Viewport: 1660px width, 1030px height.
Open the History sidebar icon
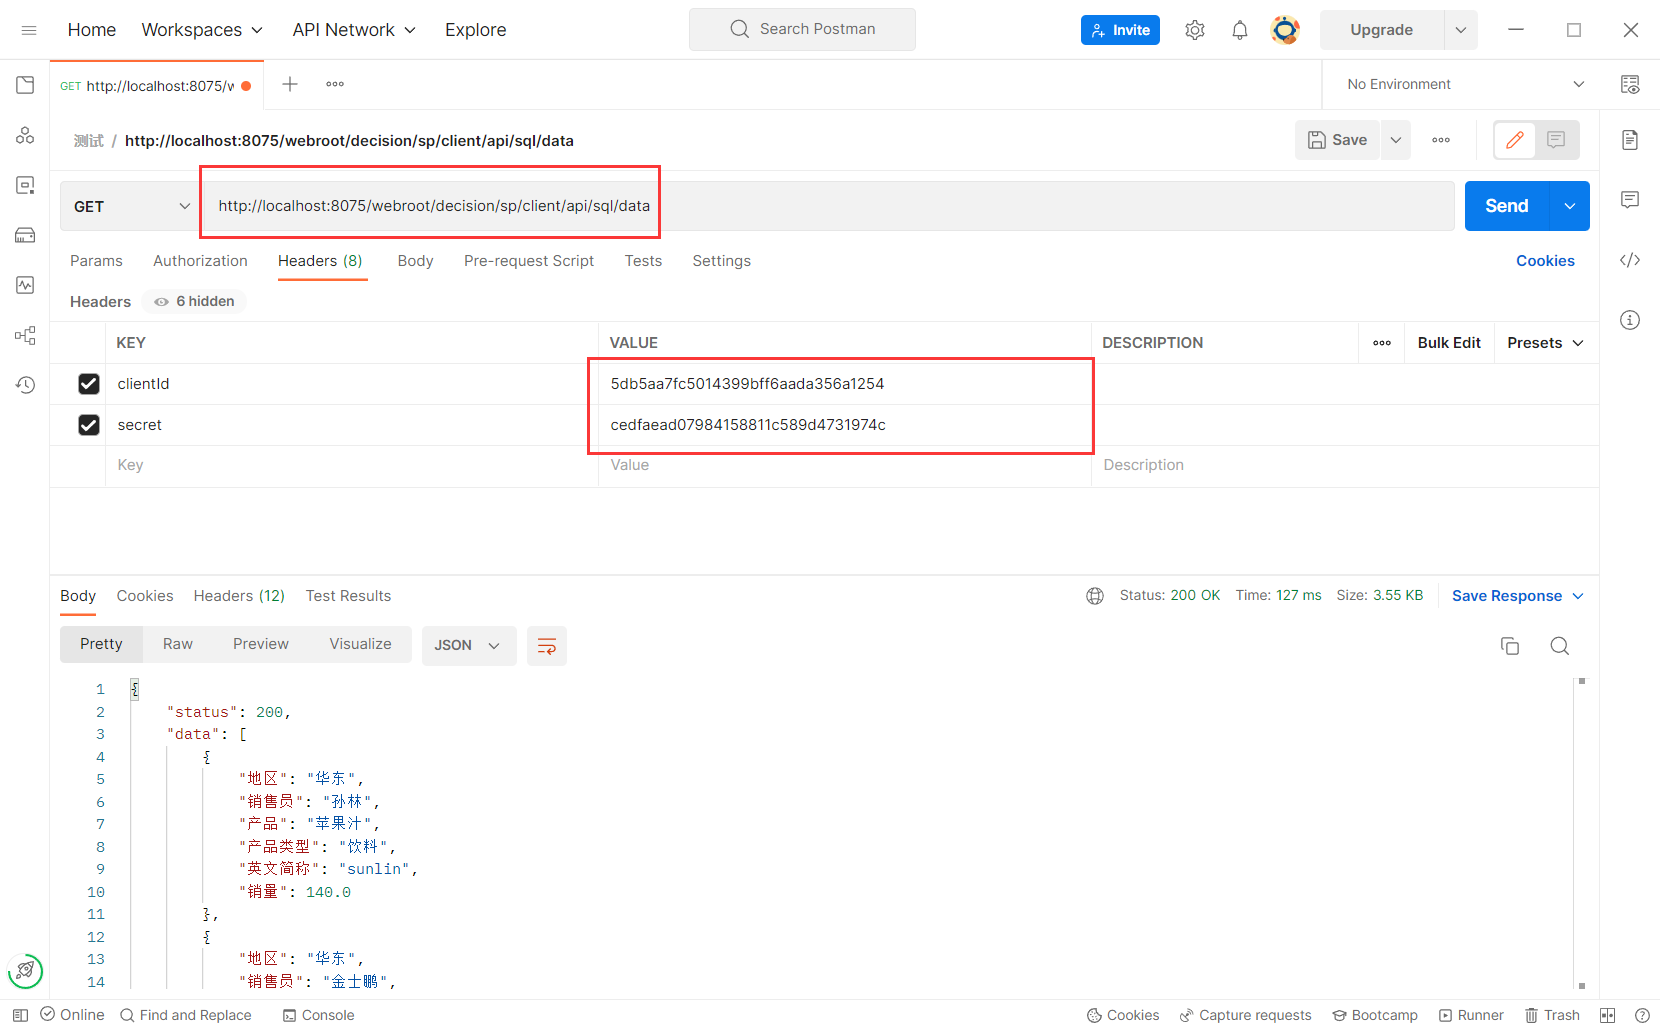point(25,385)
